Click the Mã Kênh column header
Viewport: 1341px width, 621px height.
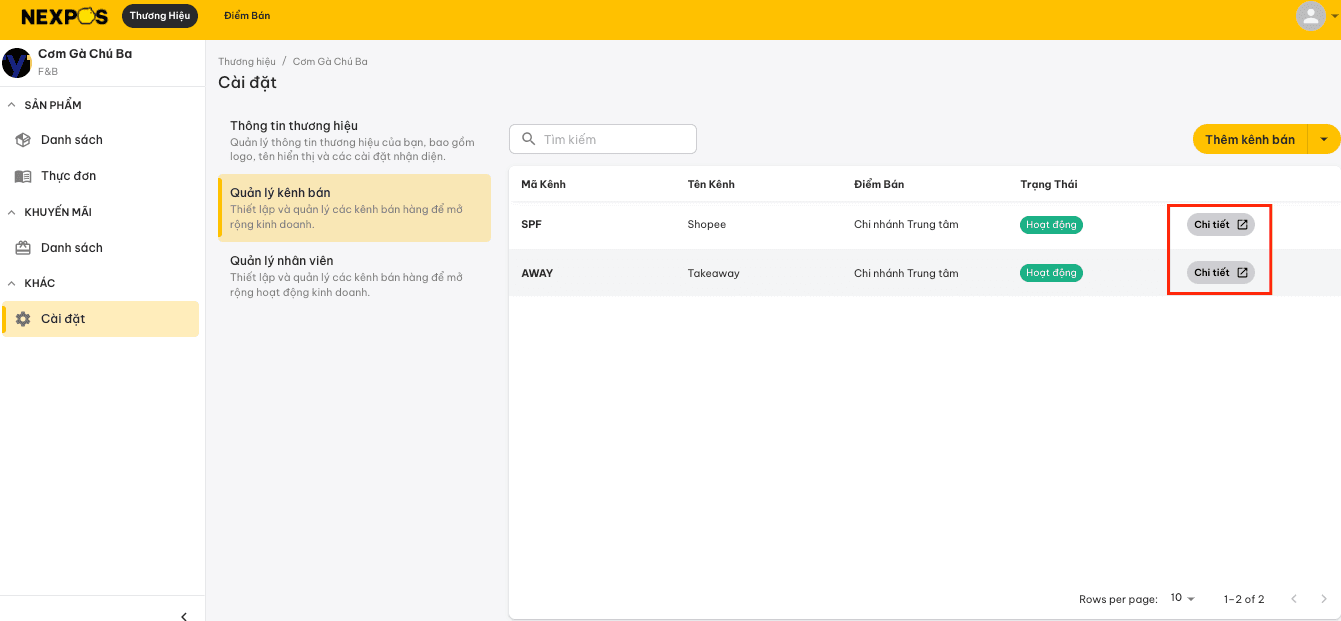(x=543, y=185)
